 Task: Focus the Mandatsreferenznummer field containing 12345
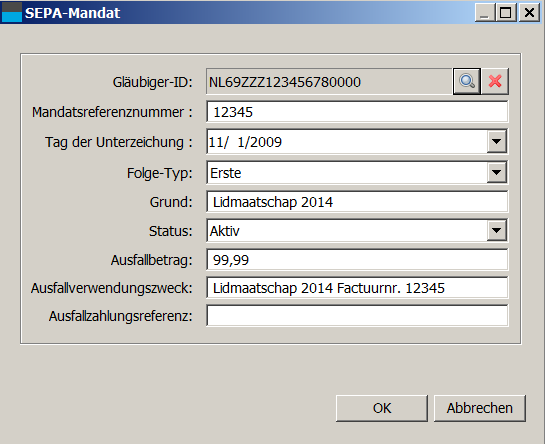pos(357,112)
